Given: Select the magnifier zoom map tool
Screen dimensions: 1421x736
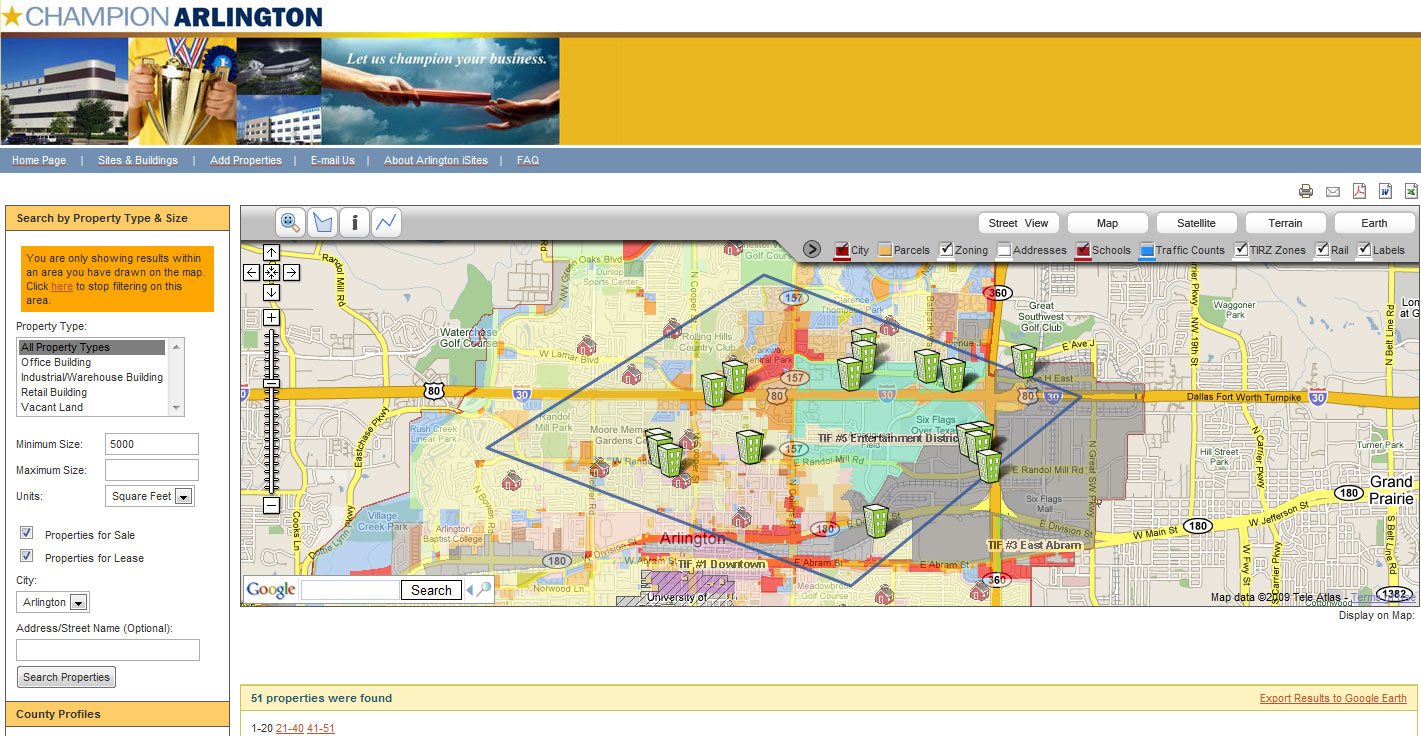Looking at the screenshot, I should (x=290, y=222).
